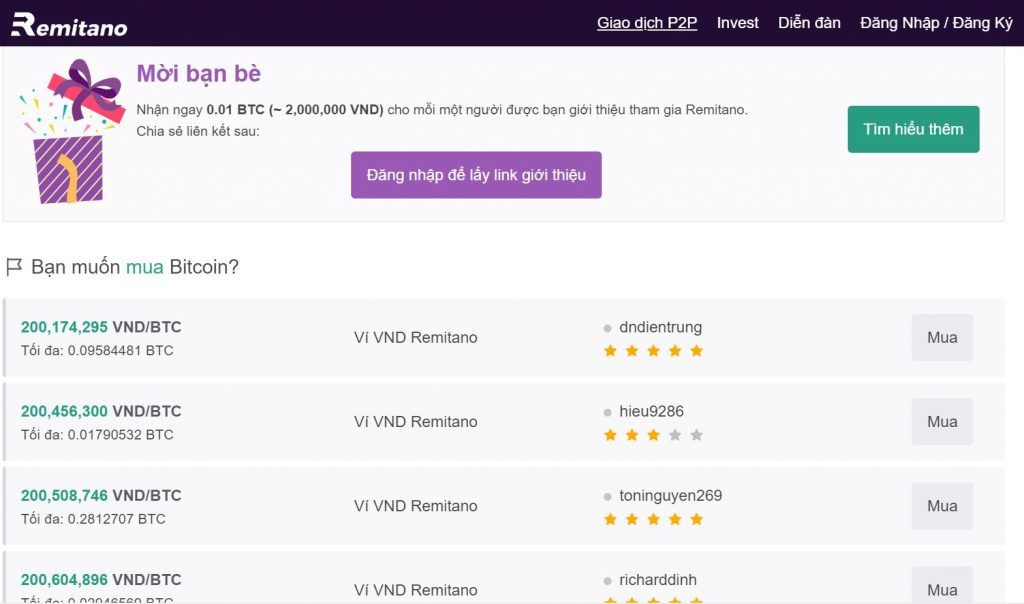Click the word mua in the Bitcoin heading

tap(144, 267)
